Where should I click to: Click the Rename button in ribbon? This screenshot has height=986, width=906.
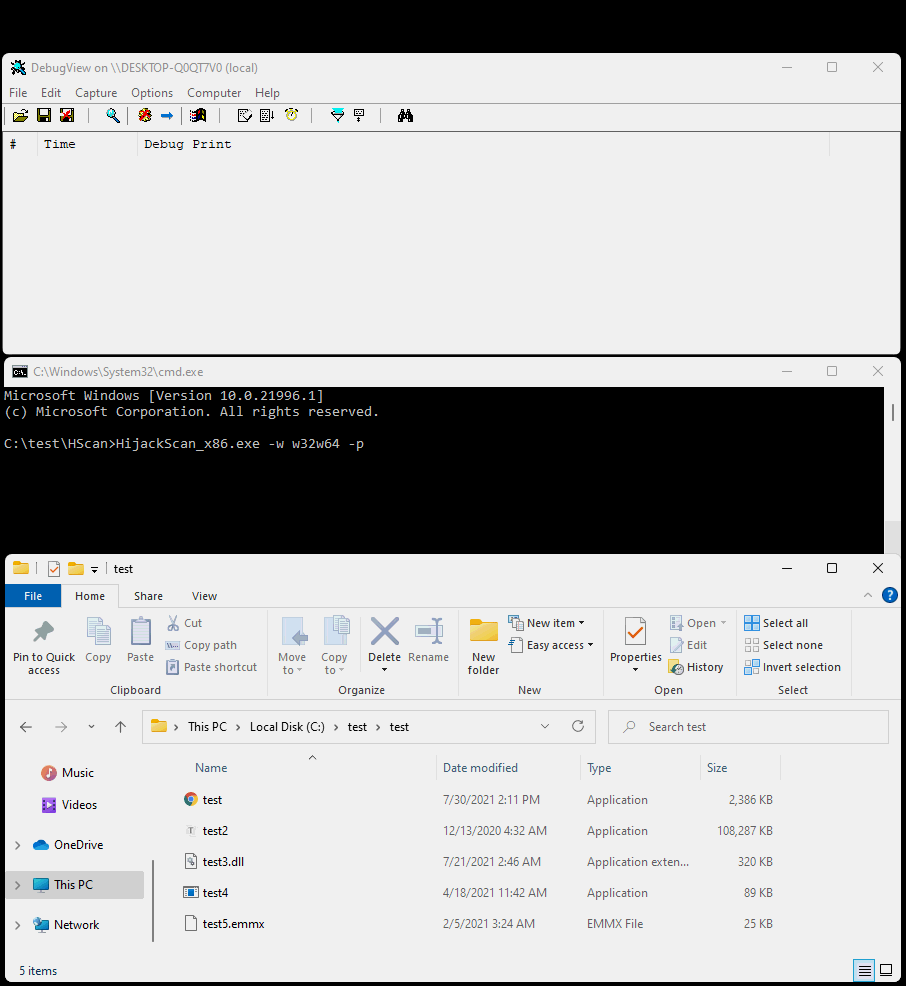coord(429,640)
